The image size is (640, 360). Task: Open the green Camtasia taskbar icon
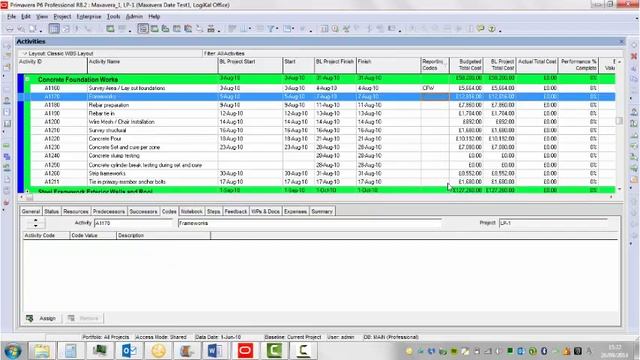274,351
